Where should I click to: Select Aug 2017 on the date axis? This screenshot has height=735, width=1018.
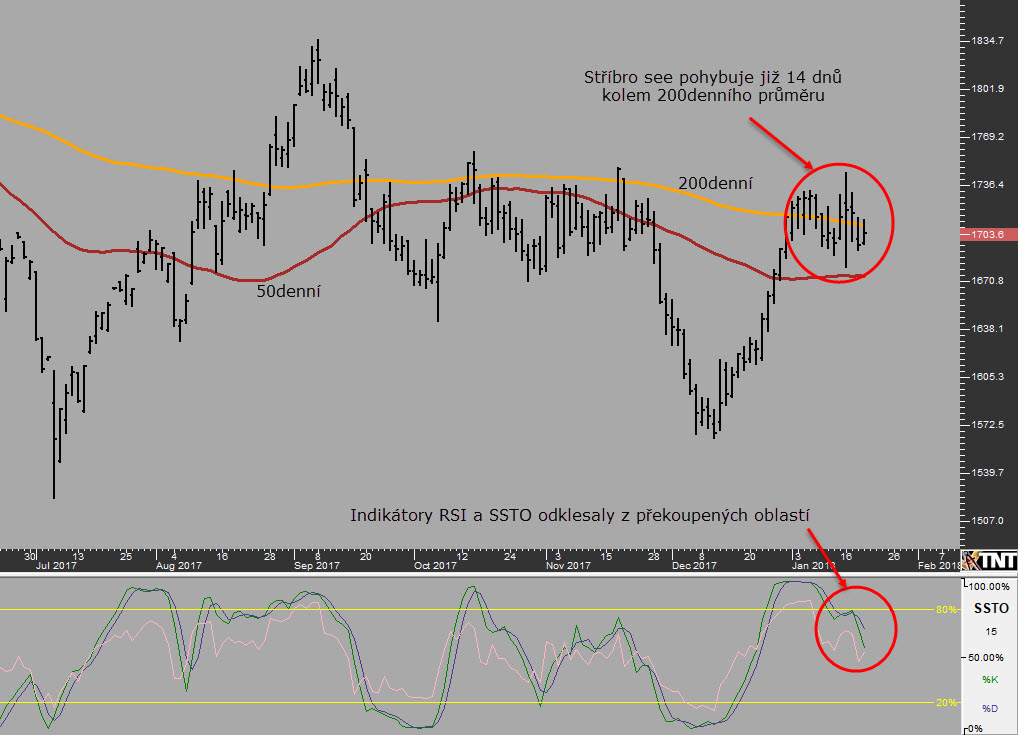[x=179, y=566]
